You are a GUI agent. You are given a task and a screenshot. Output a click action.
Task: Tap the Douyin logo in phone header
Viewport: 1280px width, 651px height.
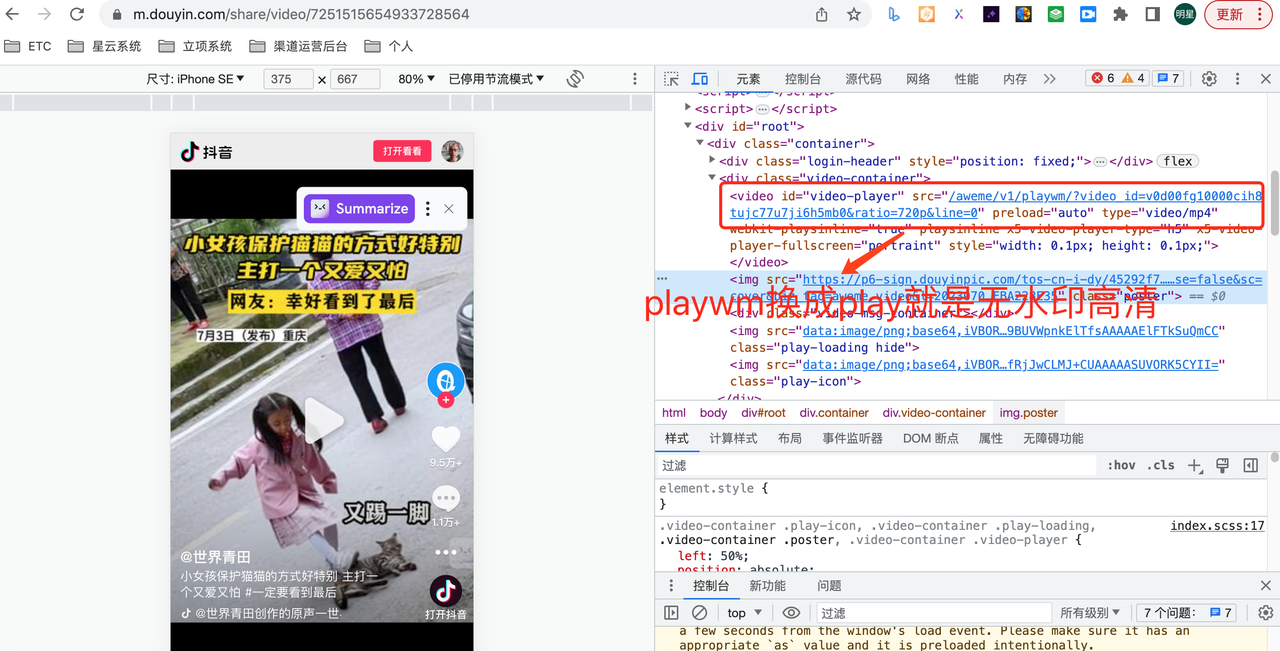[207, 151]
